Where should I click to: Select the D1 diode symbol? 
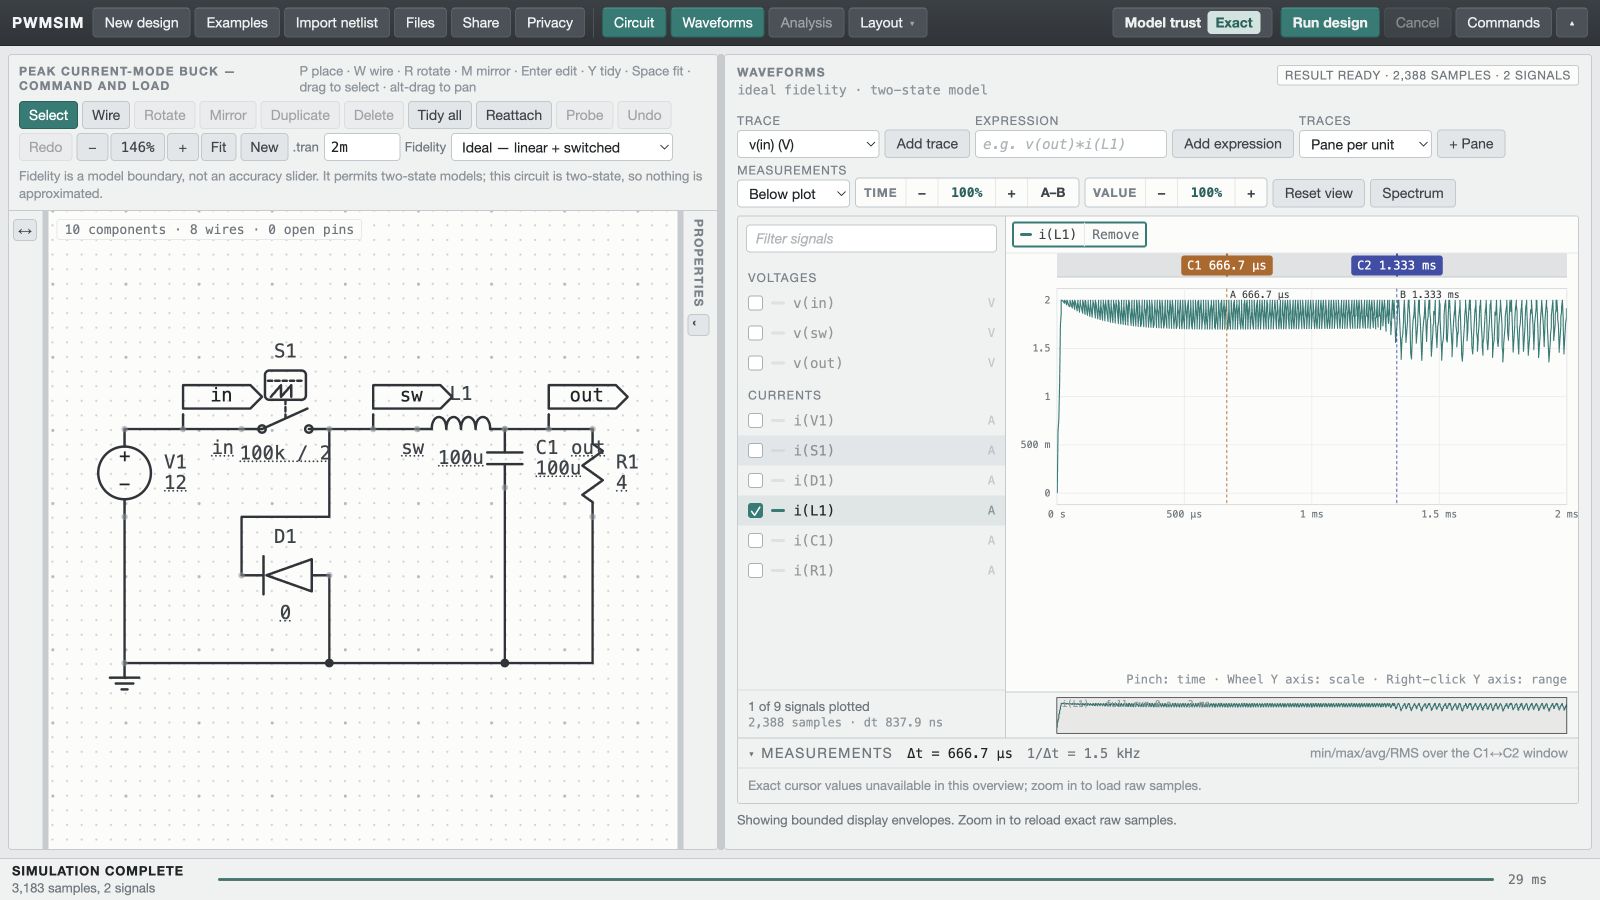[x=287, y=575]
